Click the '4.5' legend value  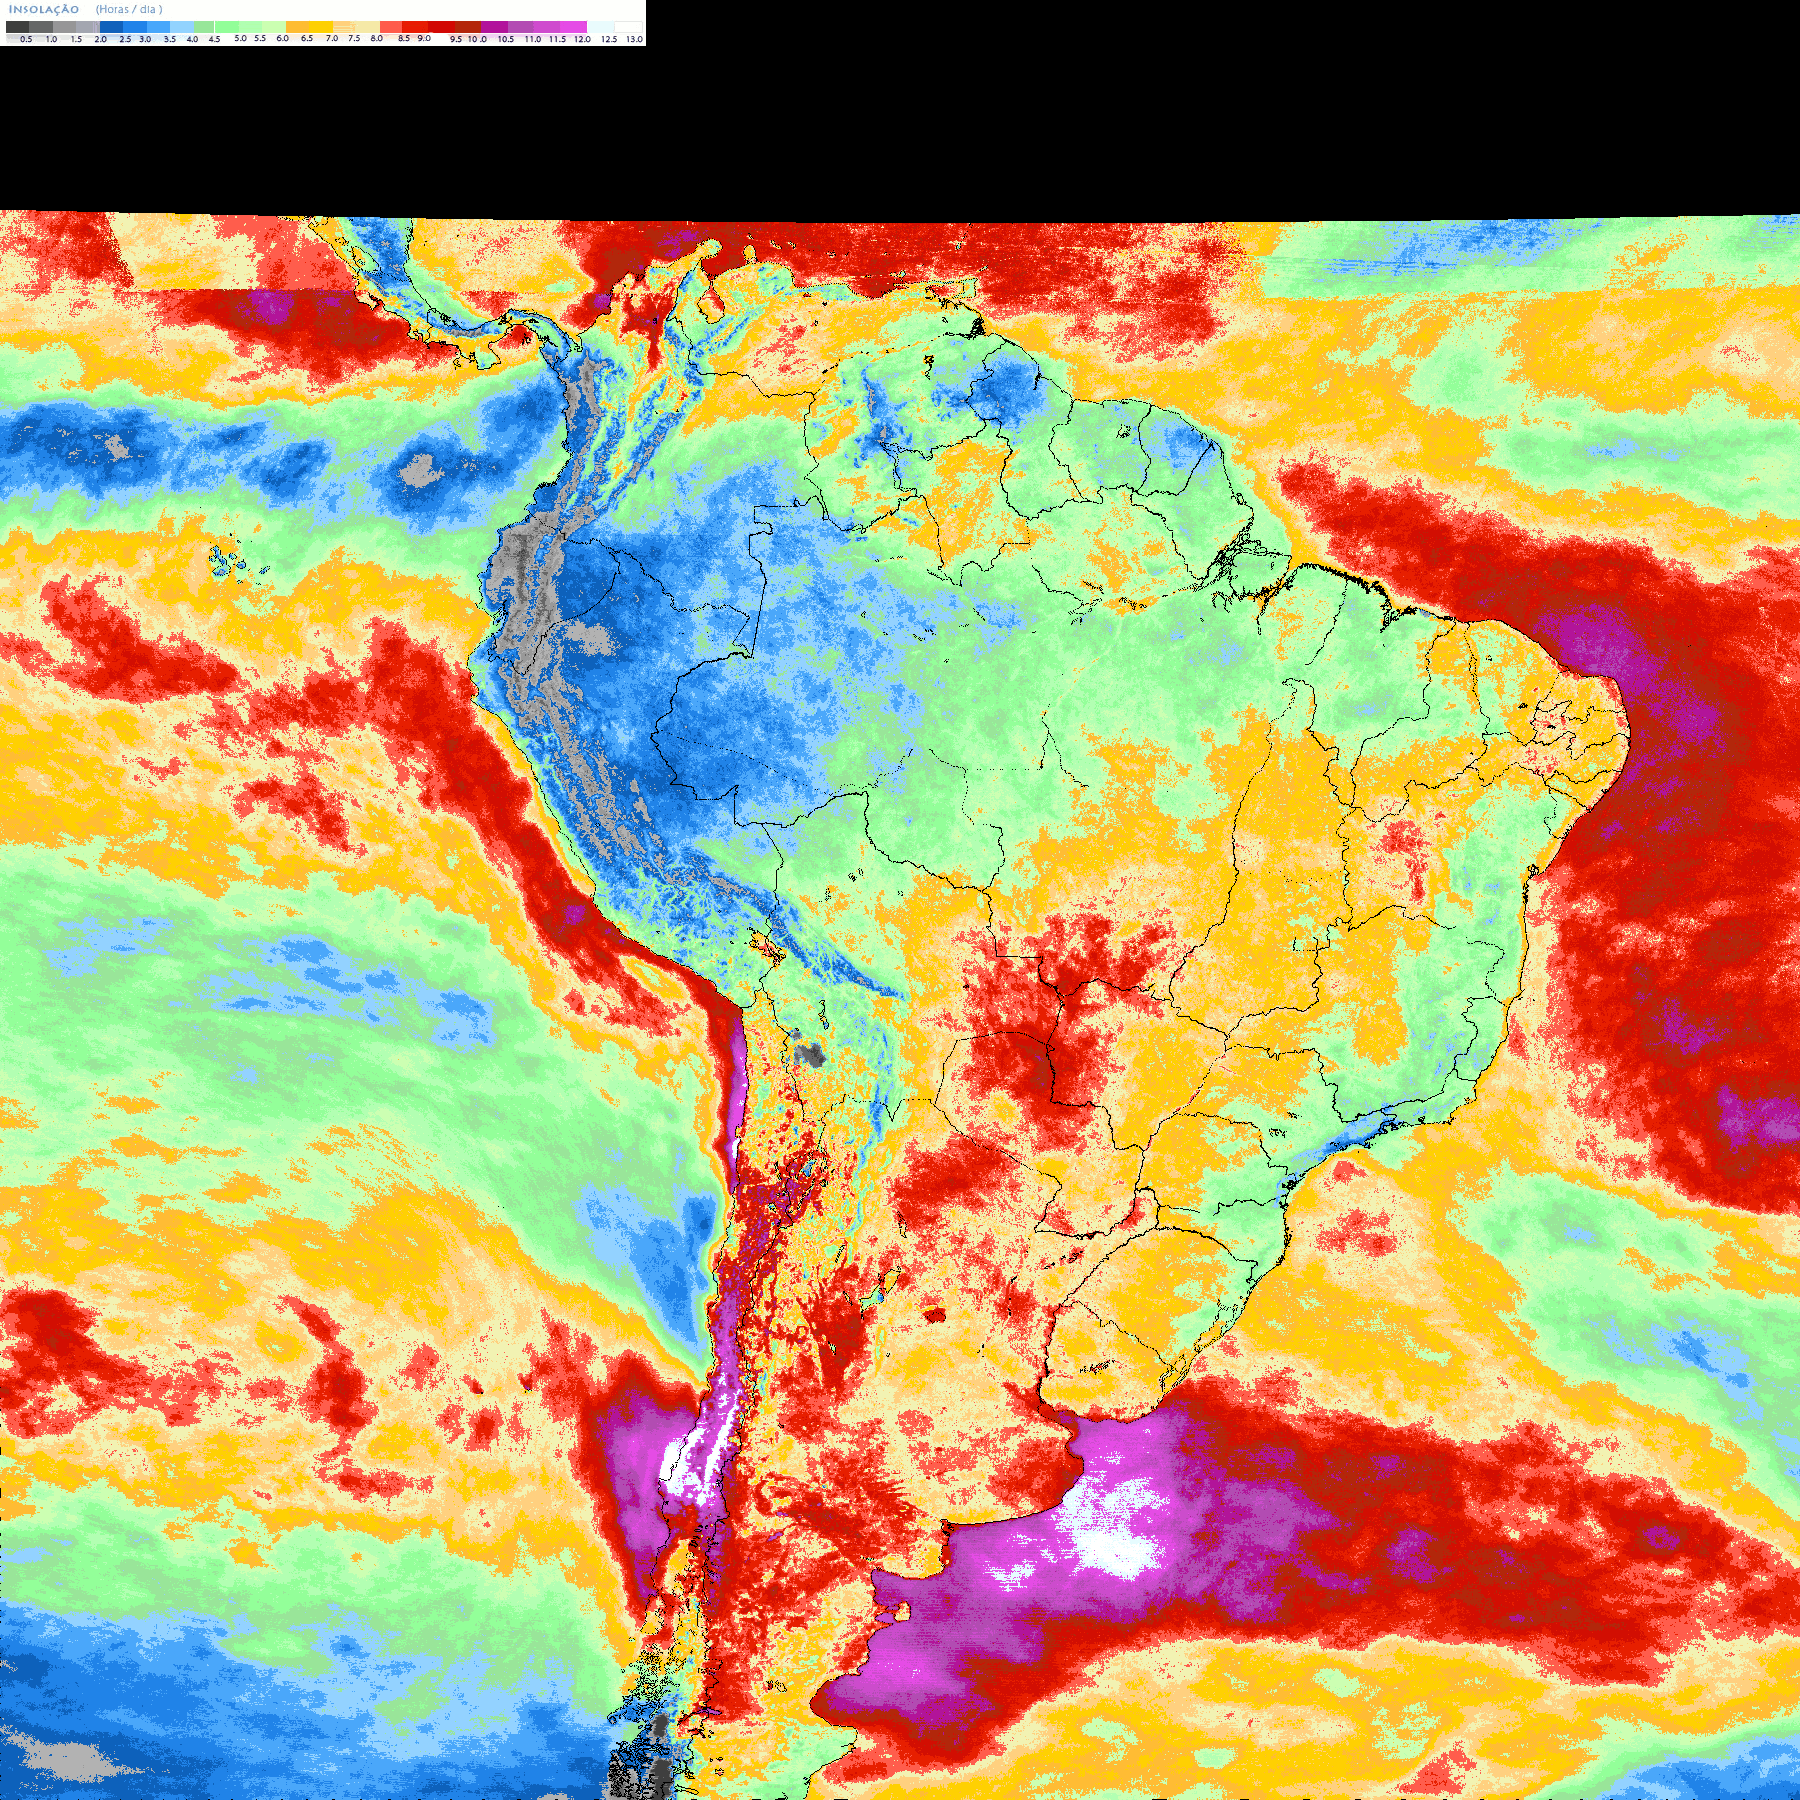pos(214,39)
